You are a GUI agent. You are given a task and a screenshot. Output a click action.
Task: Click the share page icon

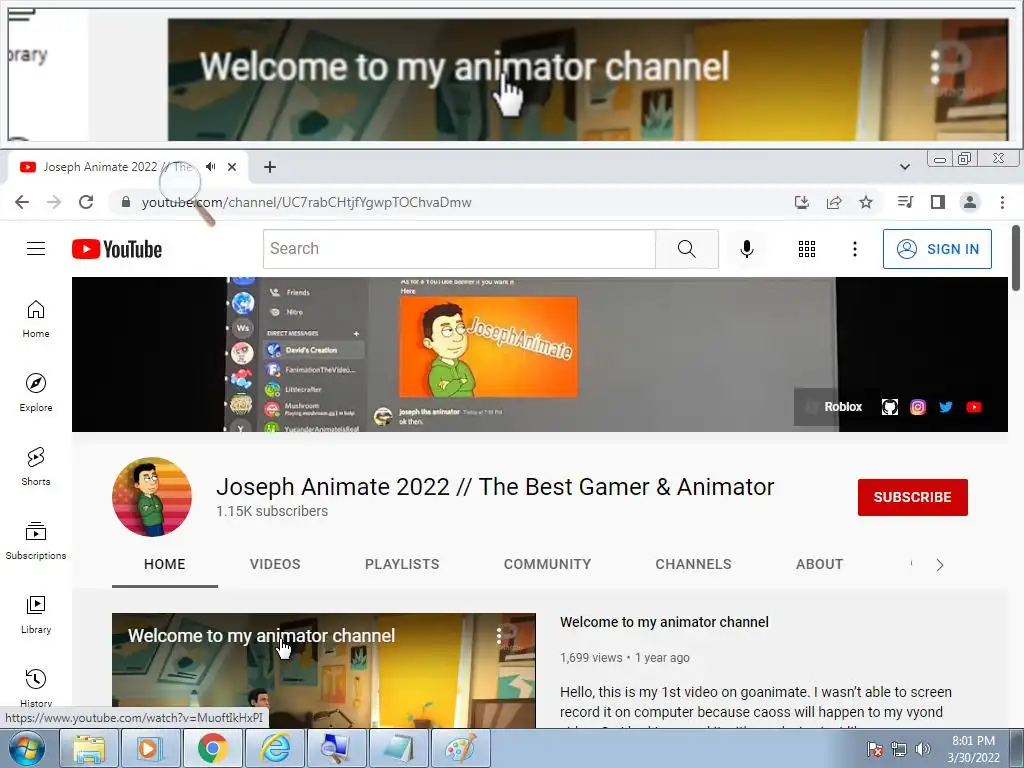pos(834,202)
